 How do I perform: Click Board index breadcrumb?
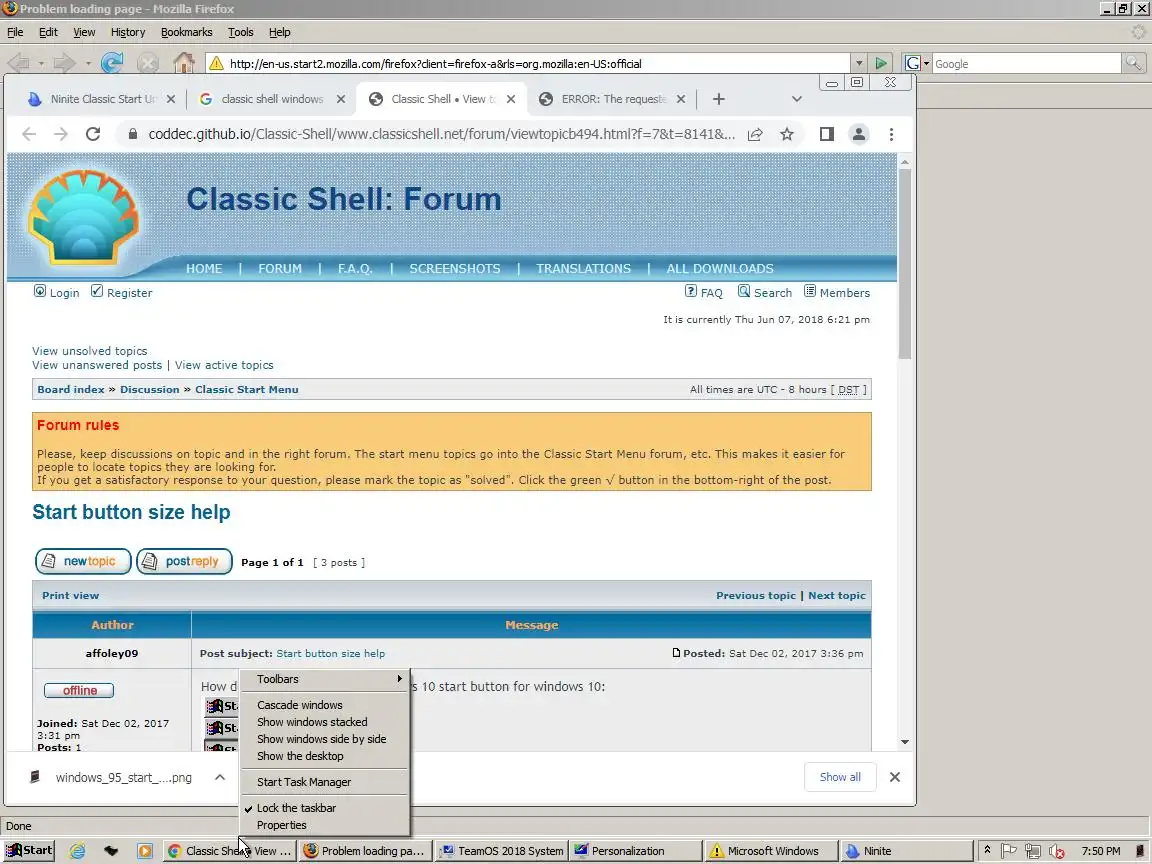tap(71, 389)
